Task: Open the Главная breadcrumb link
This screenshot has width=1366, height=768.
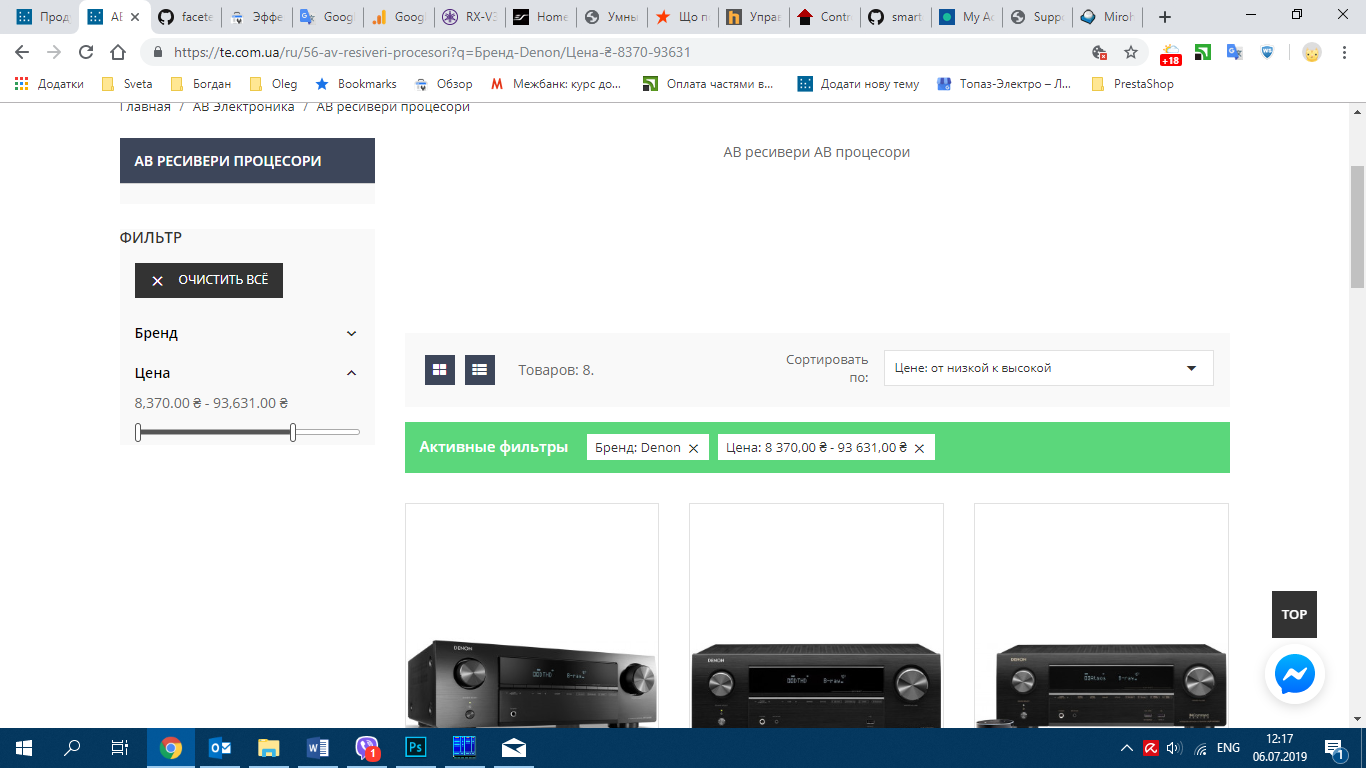Action: coord(145,107)
